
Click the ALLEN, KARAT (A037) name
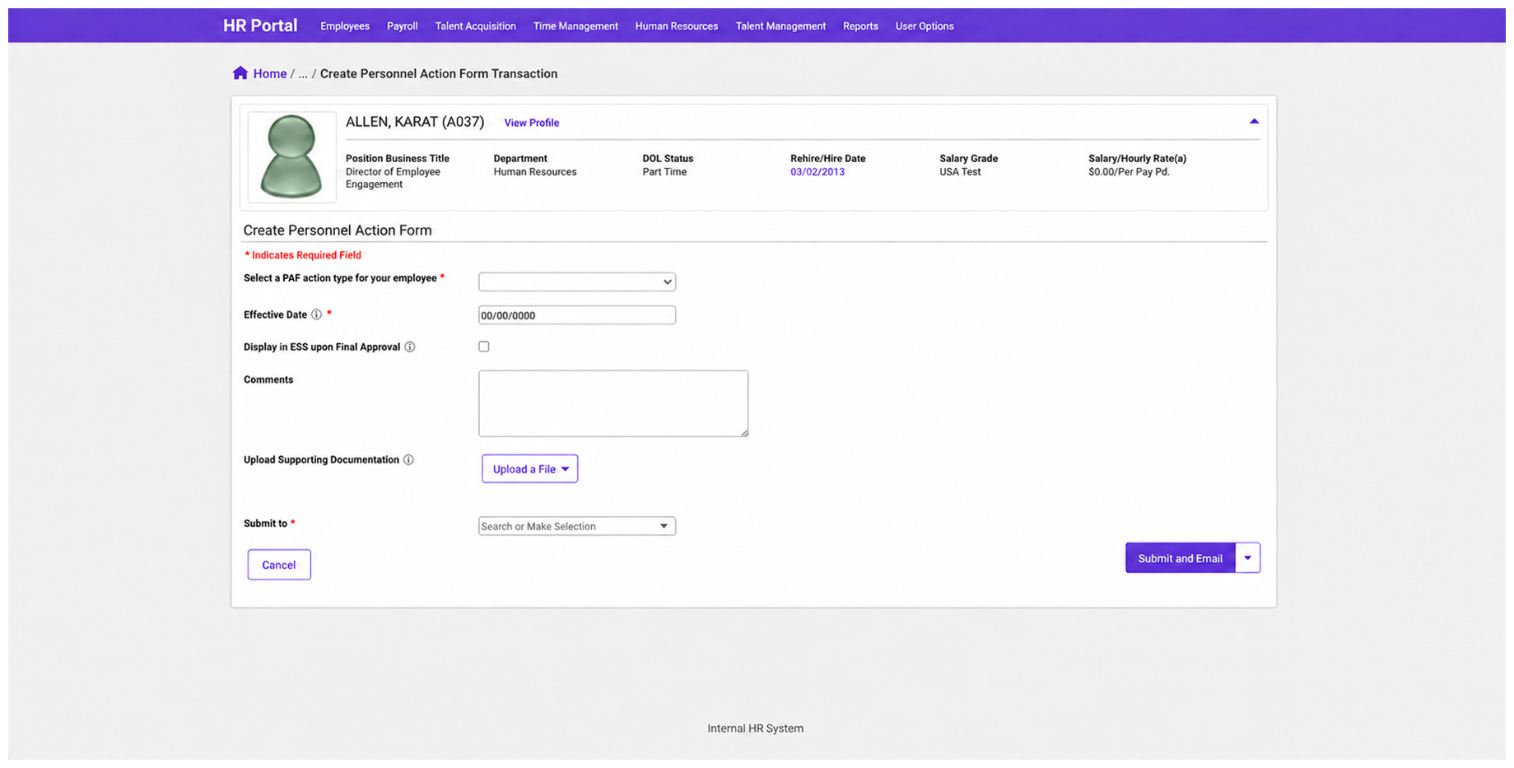(x=415, y=122)
